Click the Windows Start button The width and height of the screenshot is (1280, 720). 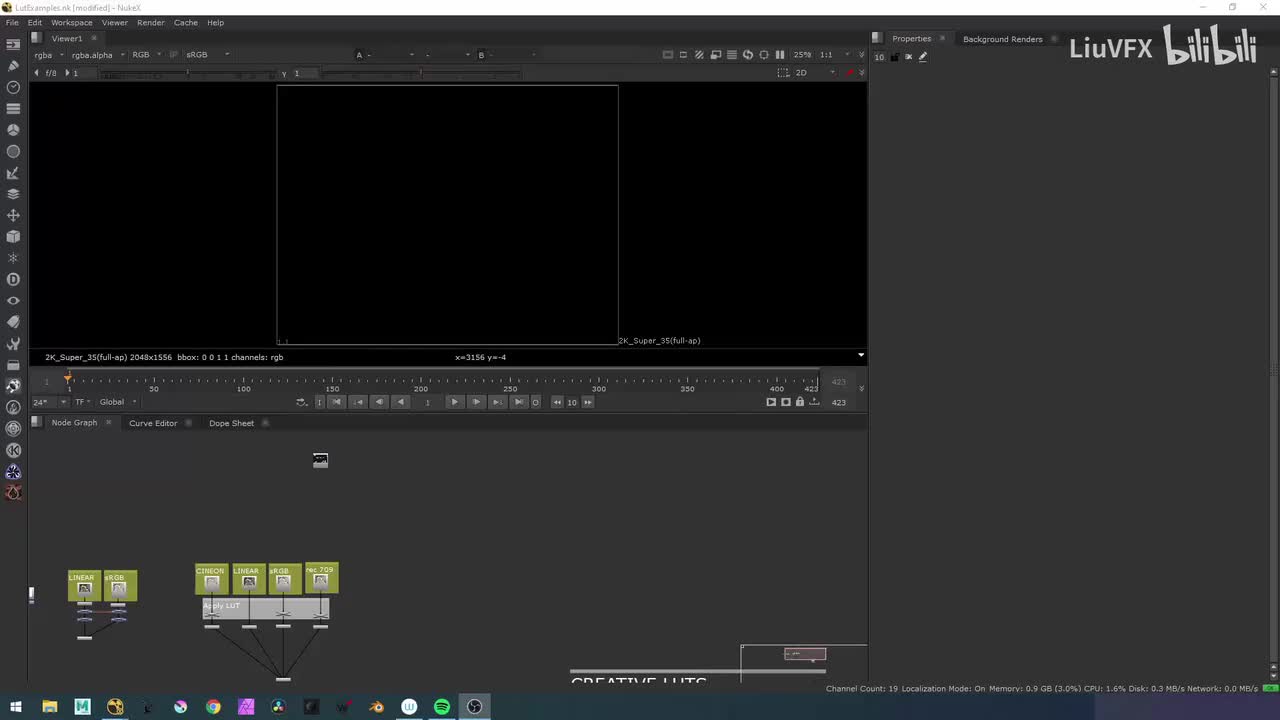point(16,707)
